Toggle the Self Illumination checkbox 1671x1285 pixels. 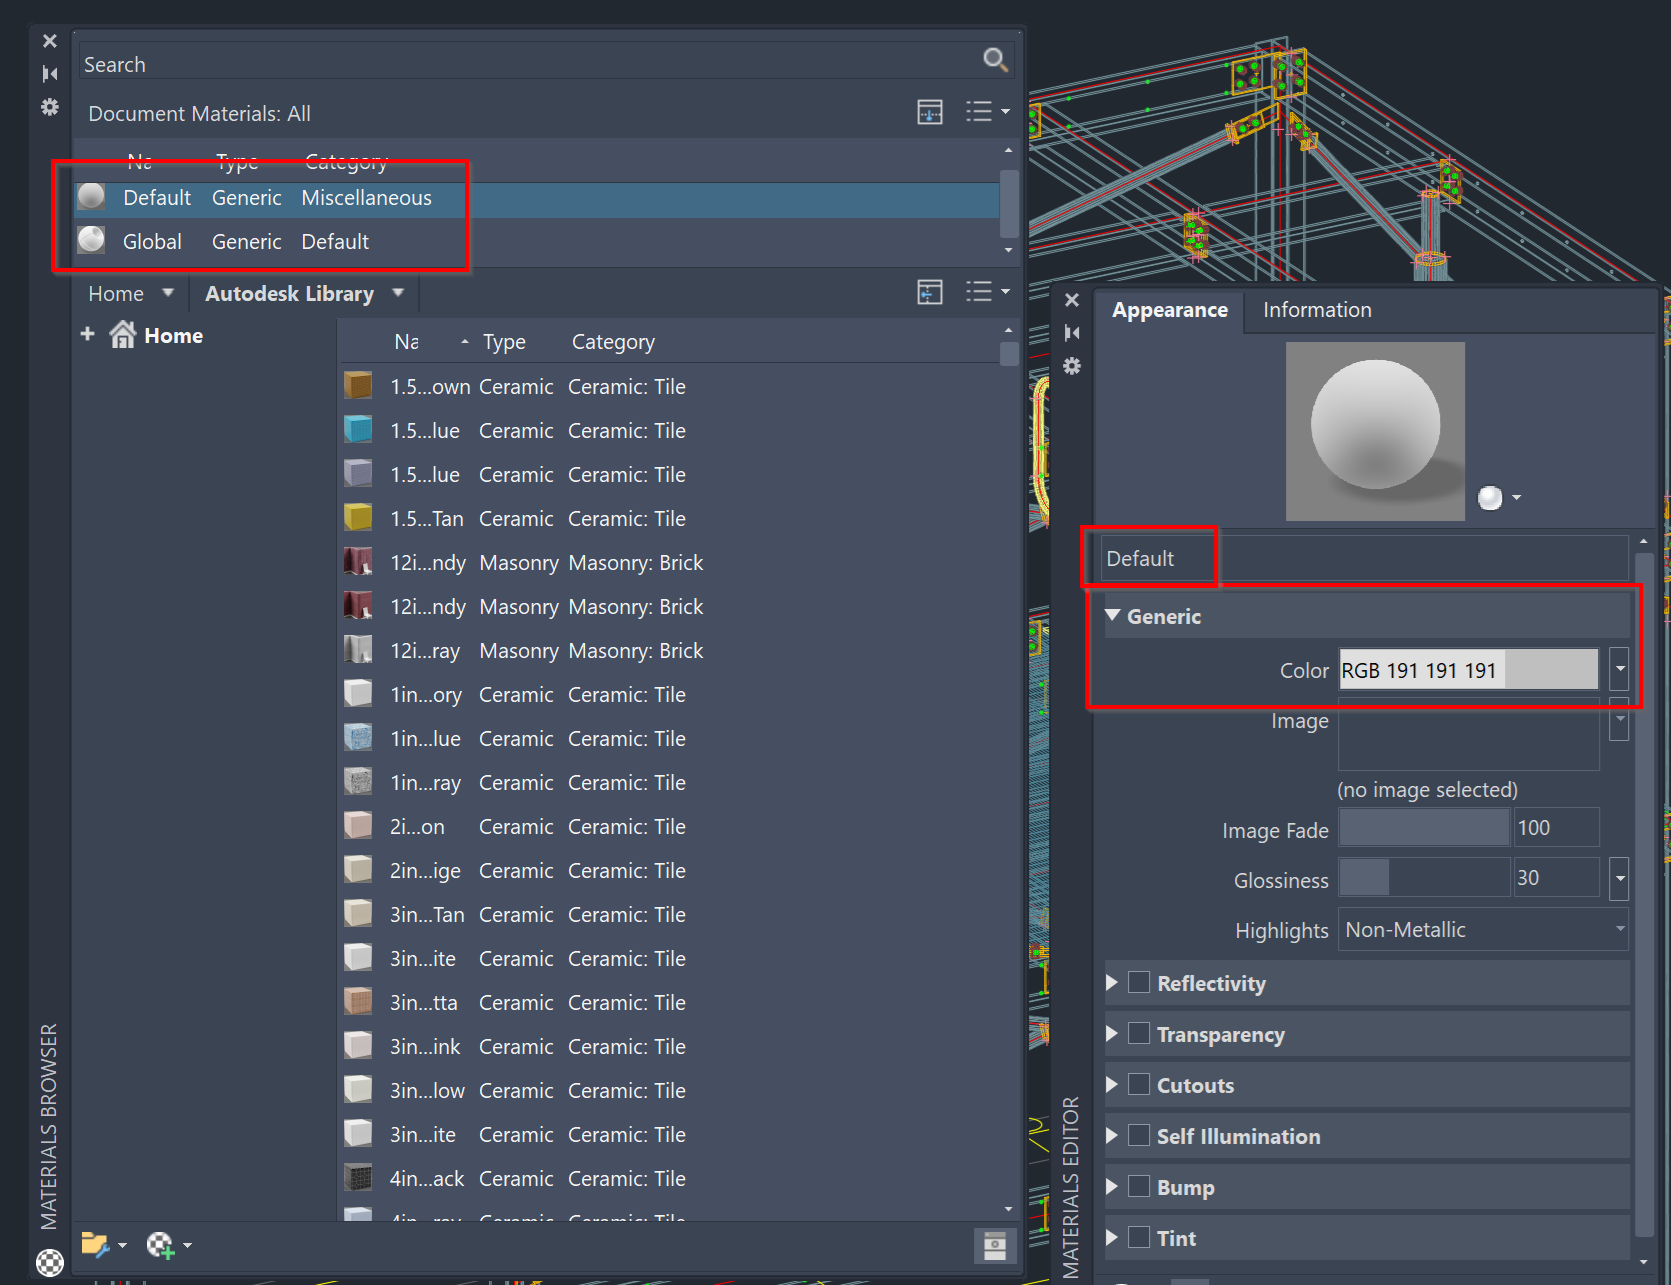[x=1139, y=1135]
